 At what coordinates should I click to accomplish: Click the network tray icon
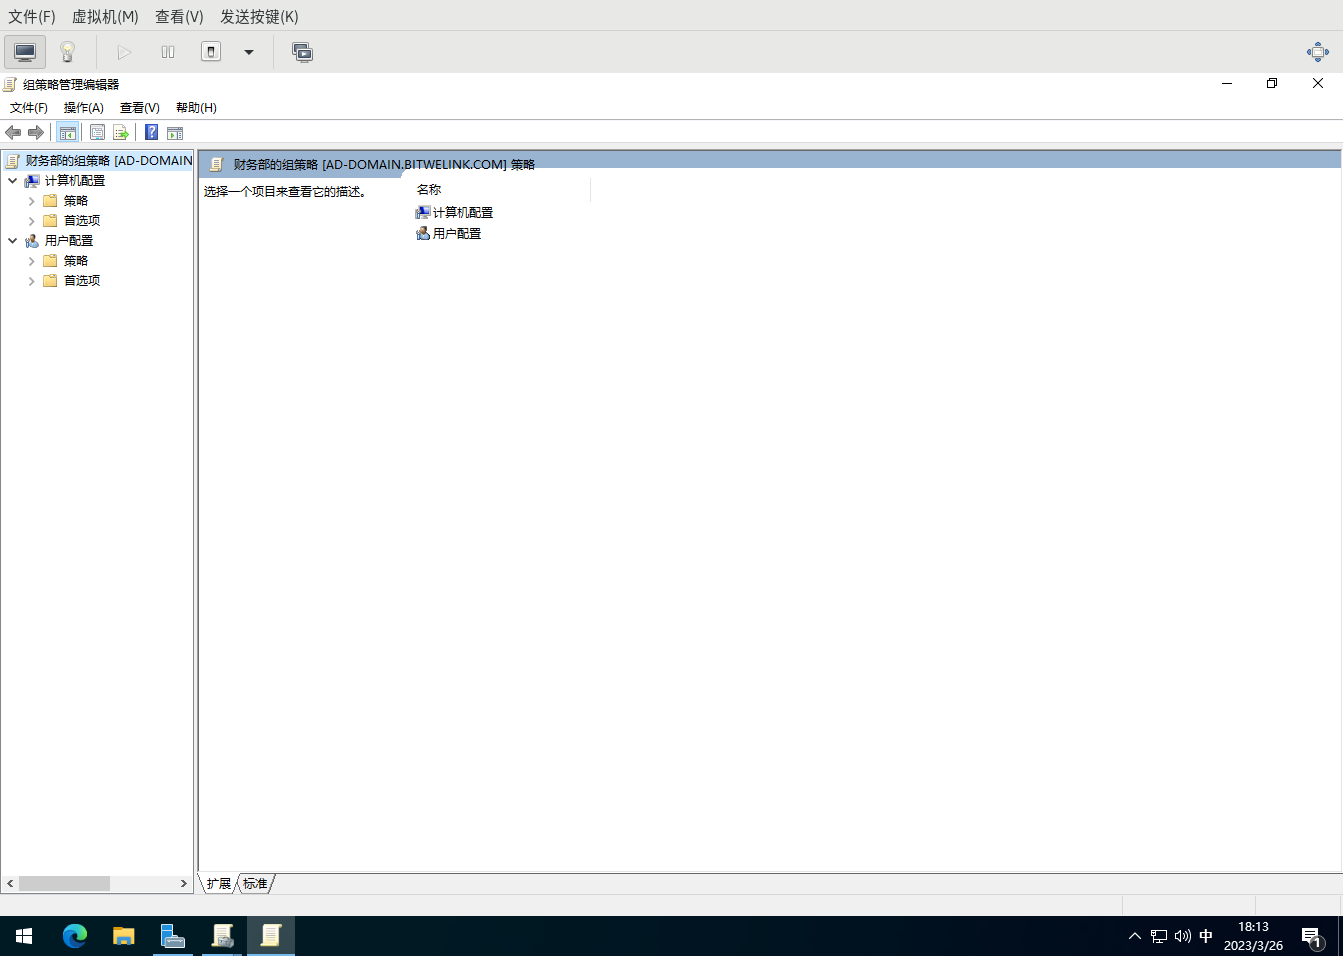pyautogui.click(x=1158, y=936)
